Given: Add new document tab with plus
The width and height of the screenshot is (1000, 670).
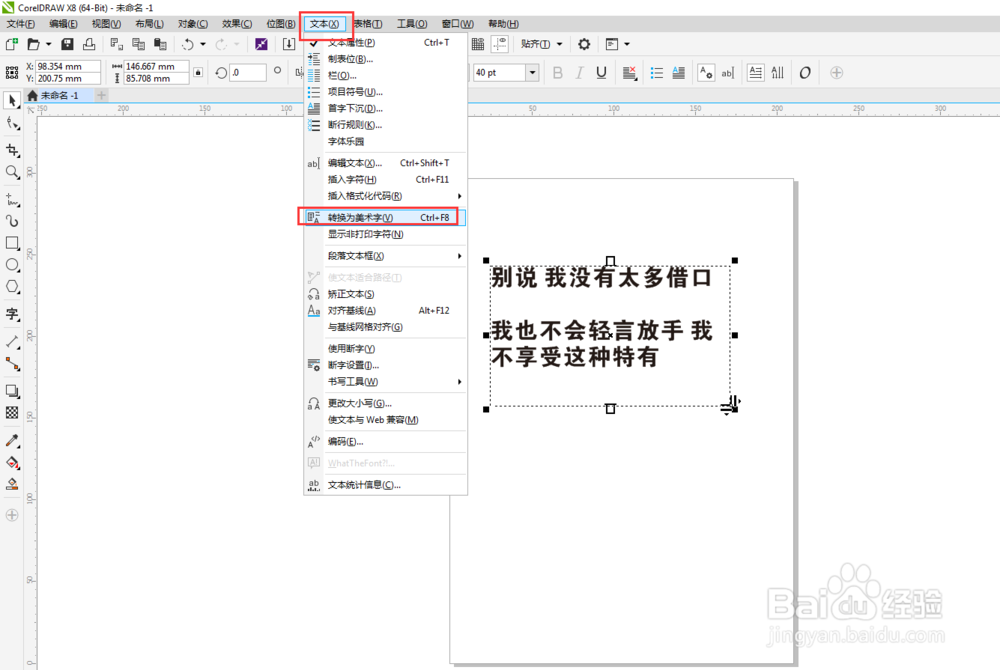Looking at the screenshot, I should [101, 96].
